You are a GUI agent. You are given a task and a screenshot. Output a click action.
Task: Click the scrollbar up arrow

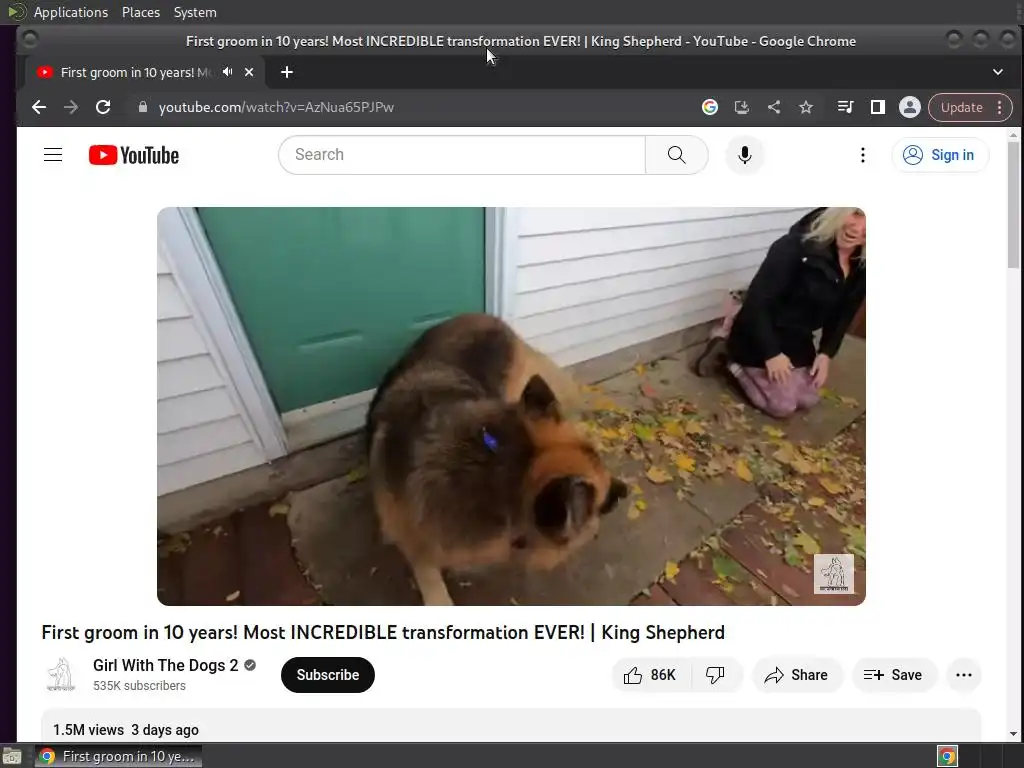[x=1013, y=135]
